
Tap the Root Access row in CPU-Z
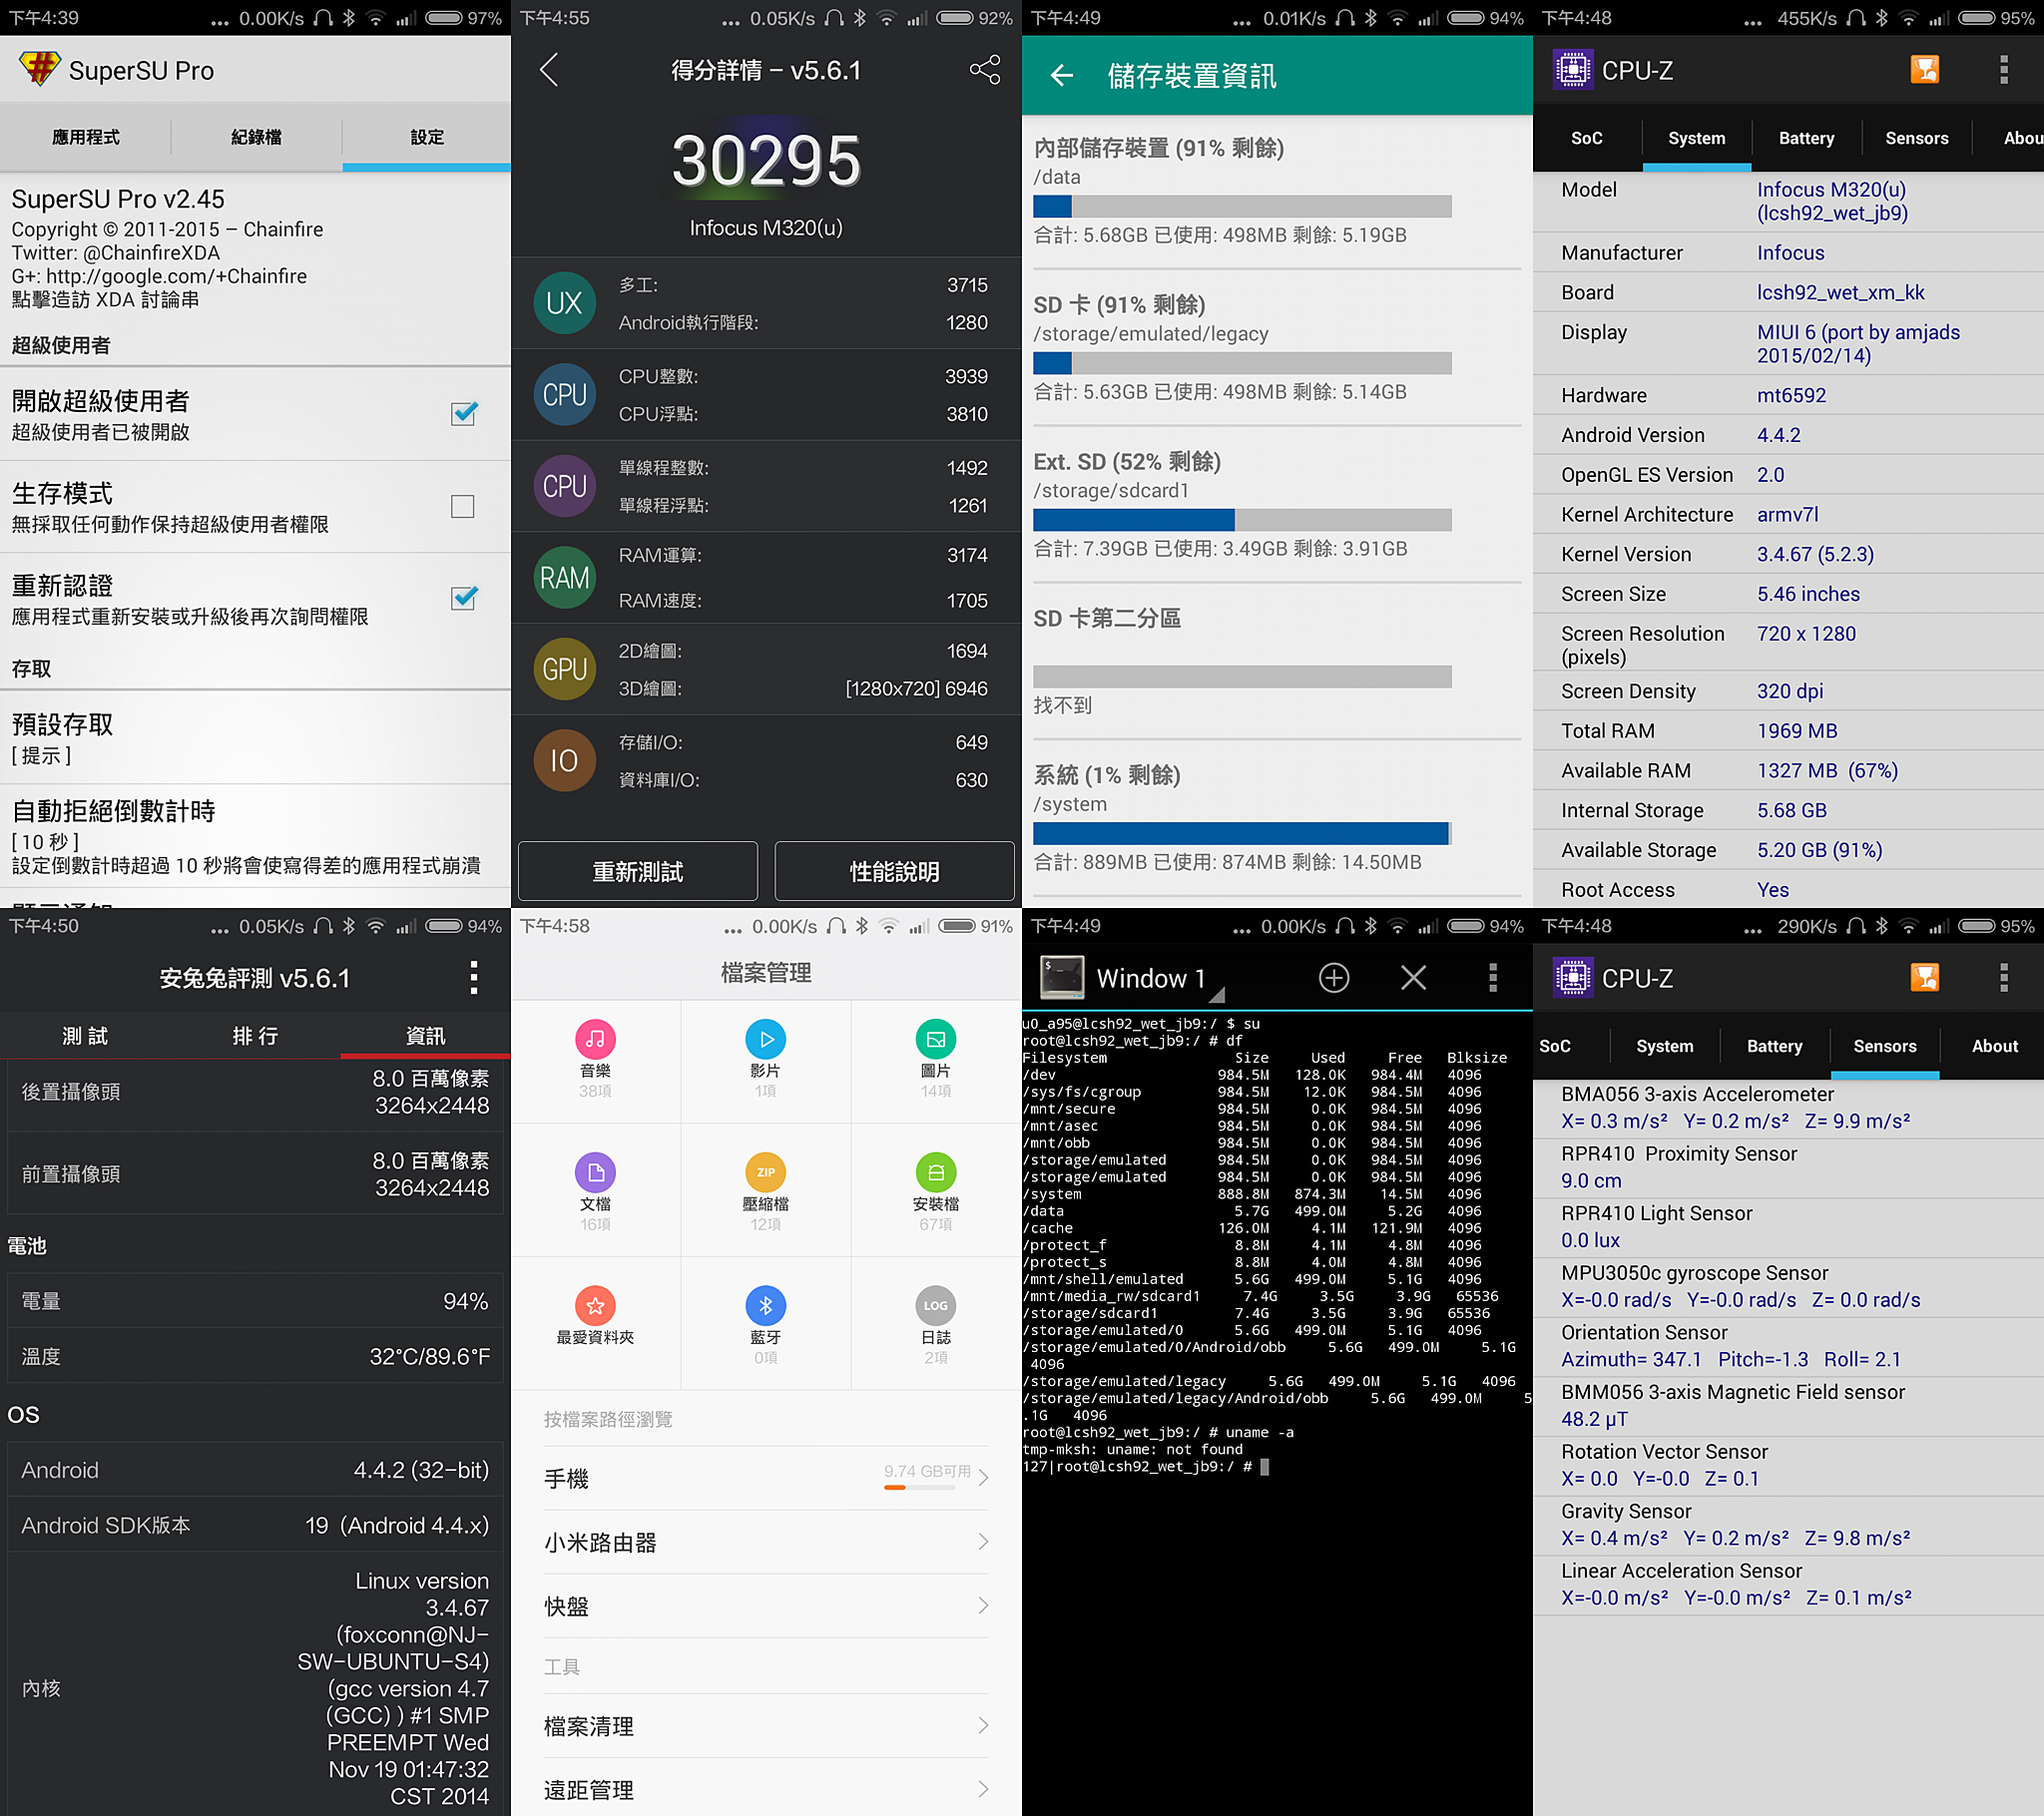tap(1788, 889)
